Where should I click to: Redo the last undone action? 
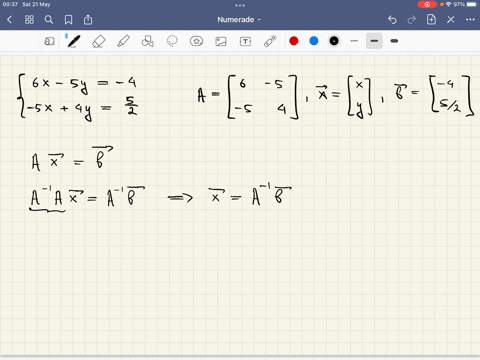coord(412,20)
